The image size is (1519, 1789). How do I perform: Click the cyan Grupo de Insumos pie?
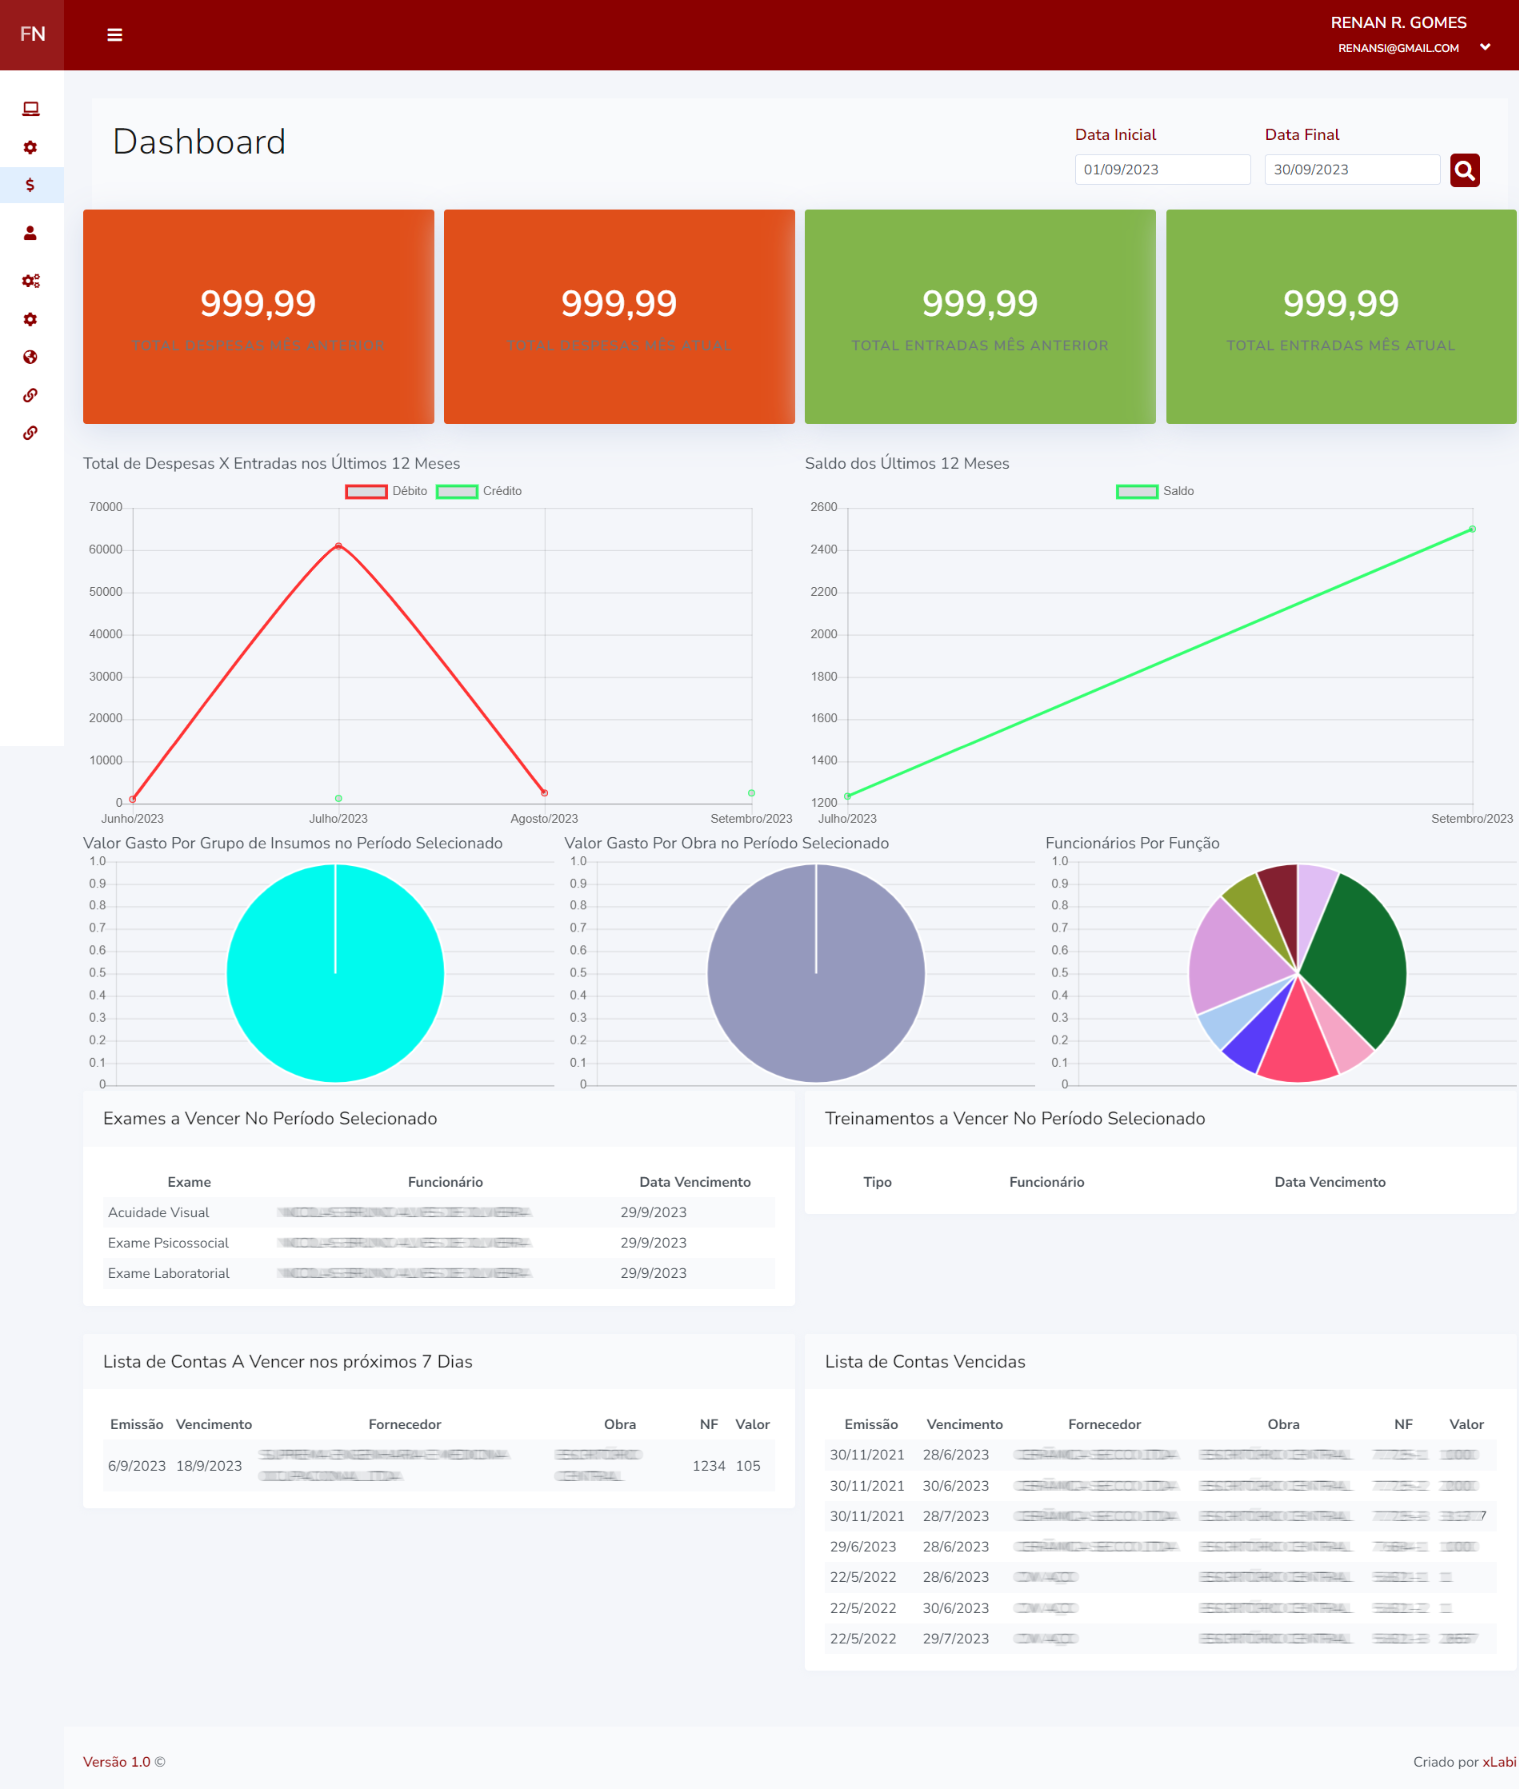point(335,973)
